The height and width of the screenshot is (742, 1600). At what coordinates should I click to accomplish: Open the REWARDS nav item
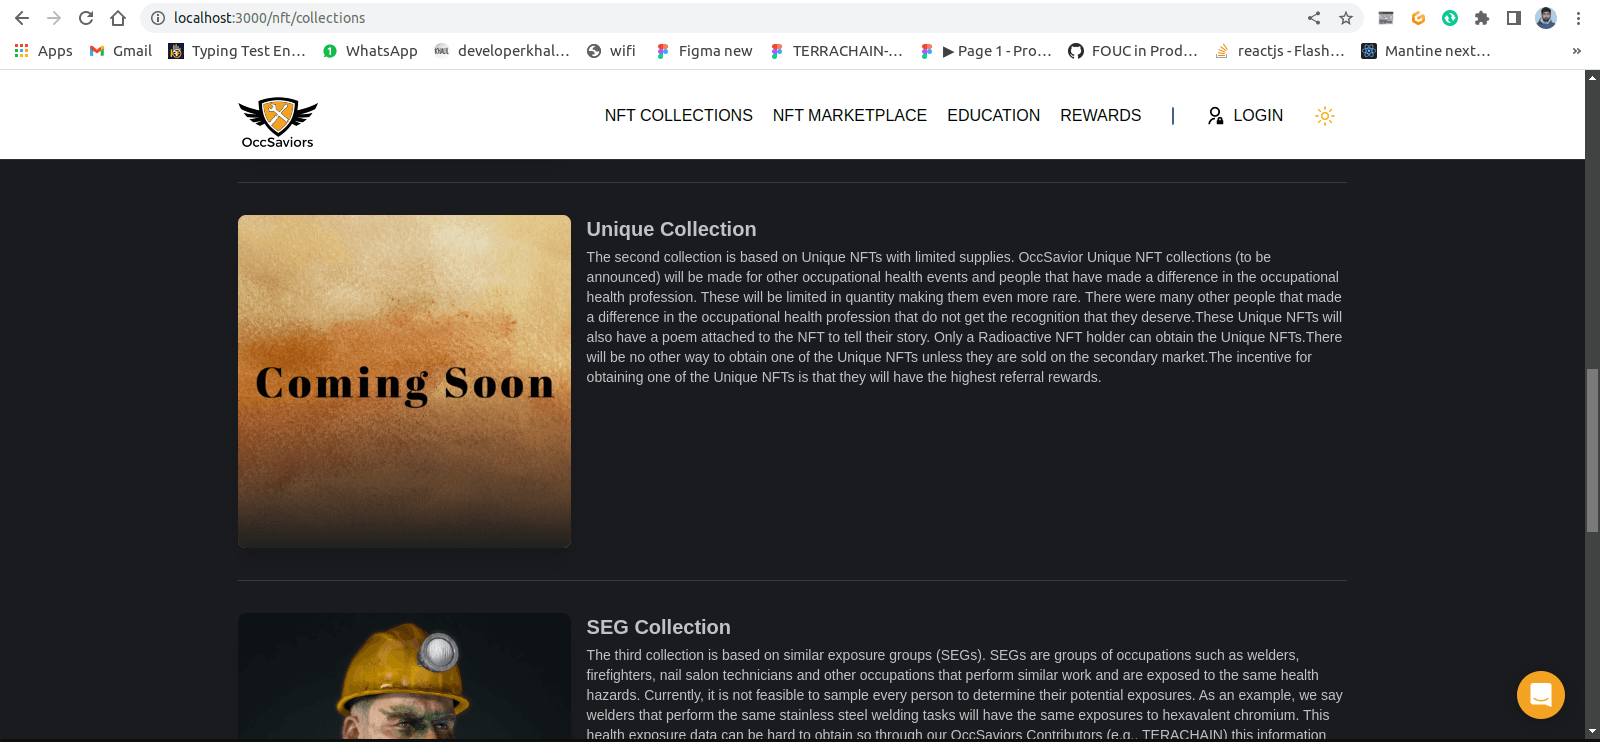pyautogui.click(x=1101, y=116)
